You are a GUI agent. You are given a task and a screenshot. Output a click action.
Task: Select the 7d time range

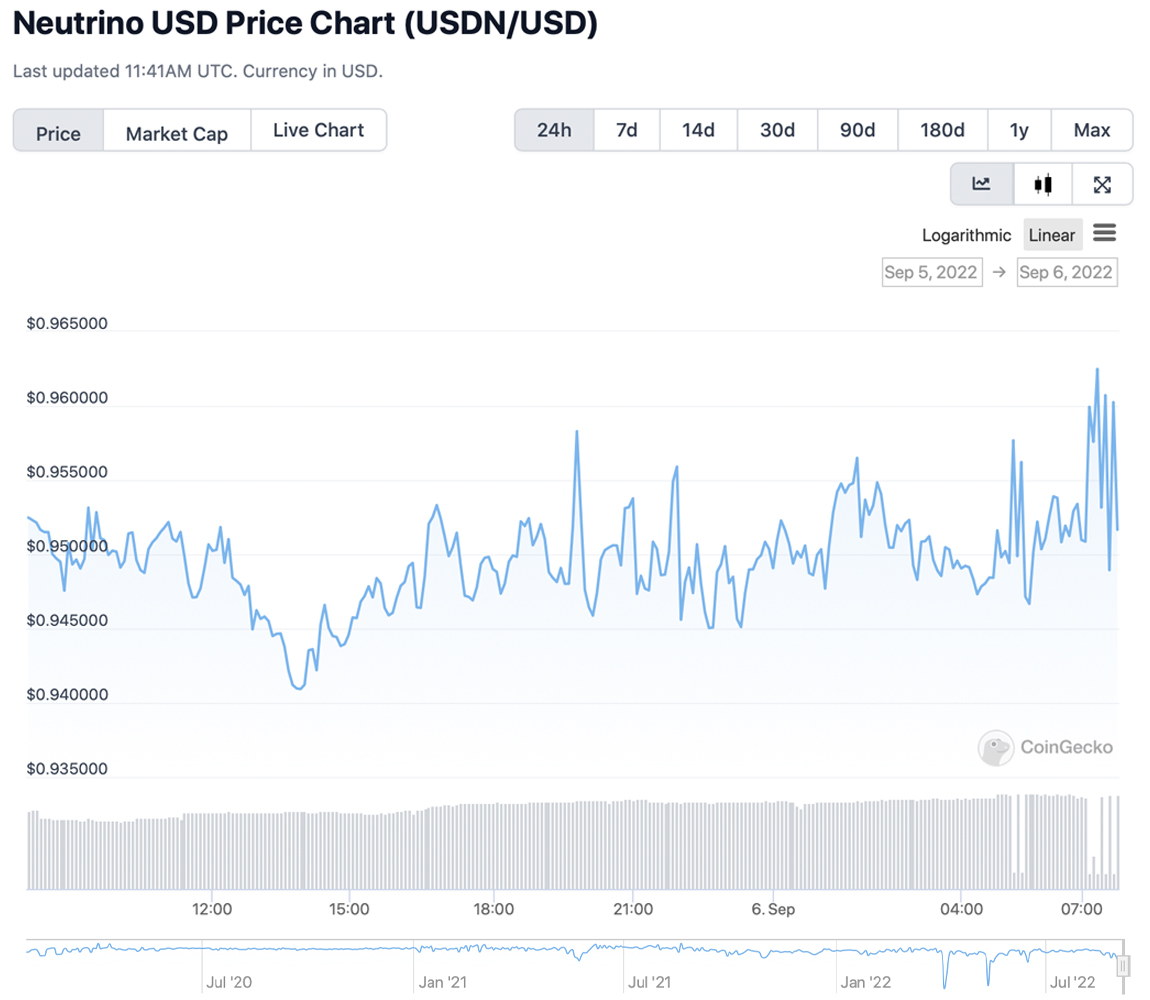point(627,130)
